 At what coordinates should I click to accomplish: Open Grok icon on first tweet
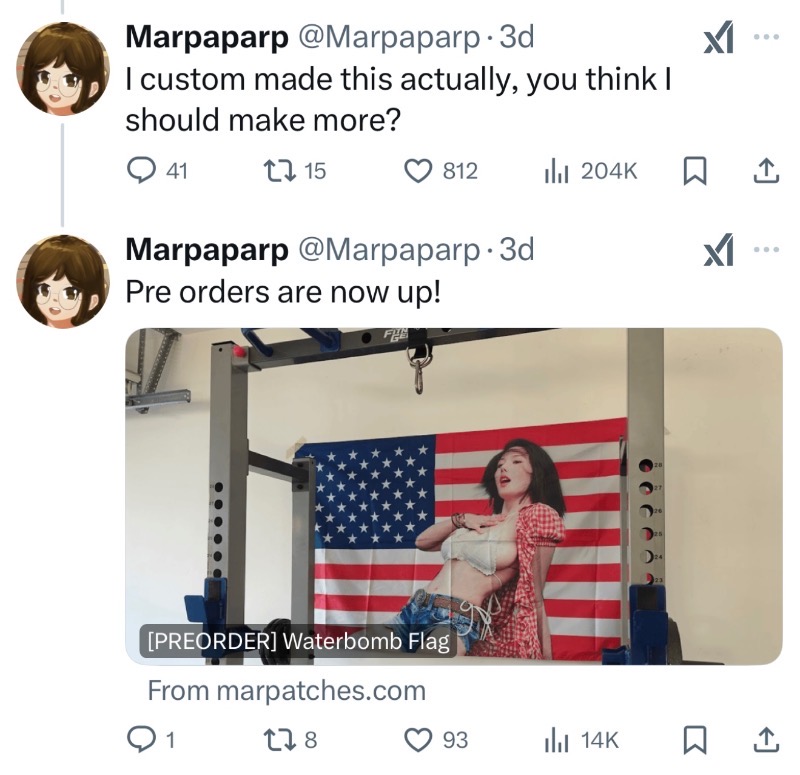(718, 37)
